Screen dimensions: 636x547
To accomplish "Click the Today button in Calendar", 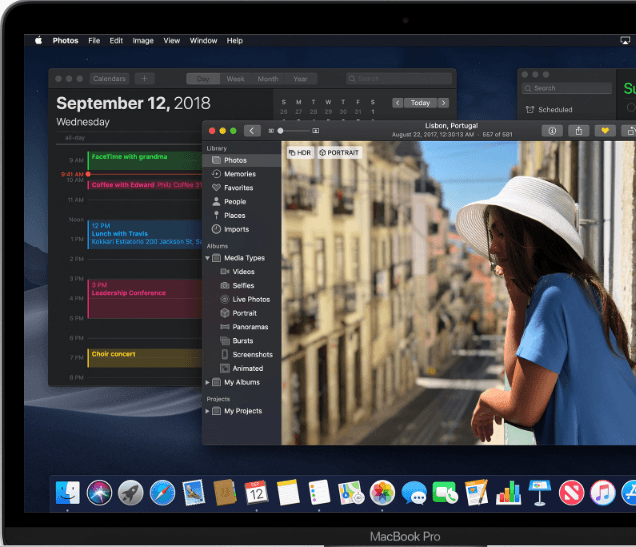I will click(x=420, y=103).
